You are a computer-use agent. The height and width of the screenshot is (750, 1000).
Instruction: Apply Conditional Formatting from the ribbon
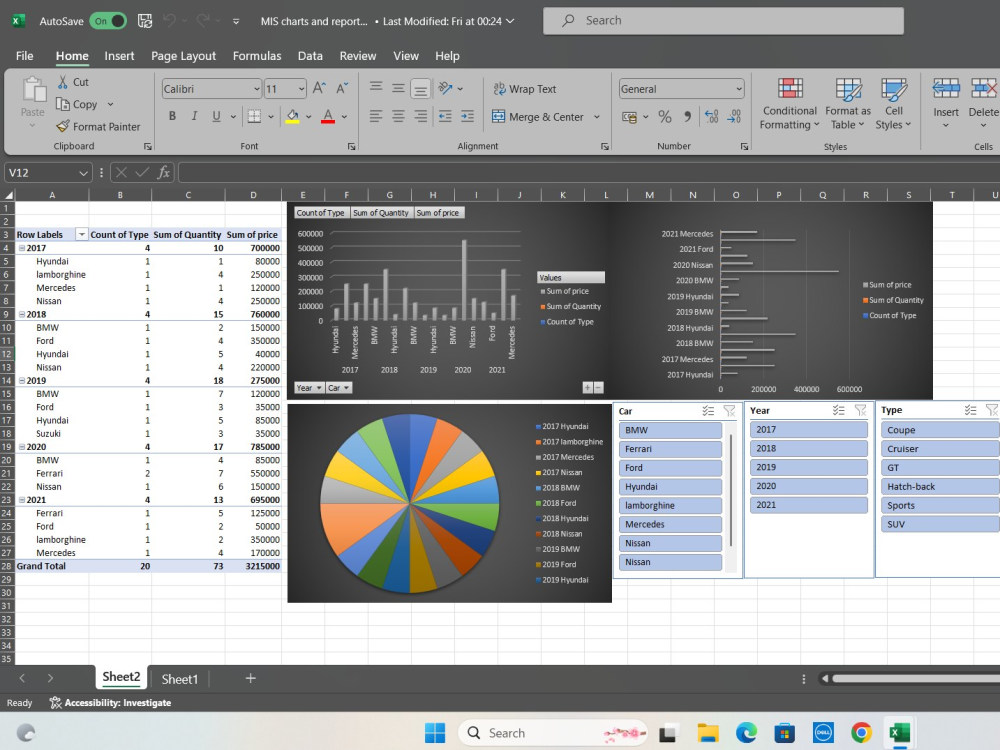coord(789,103)
